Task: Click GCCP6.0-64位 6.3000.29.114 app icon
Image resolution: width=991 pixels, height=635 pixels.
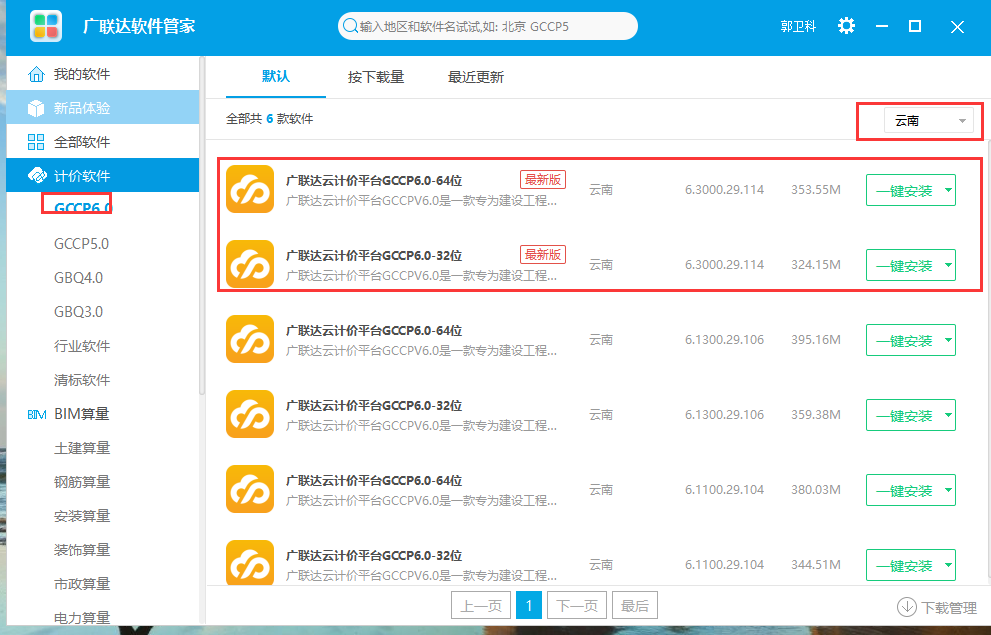Action: tap(250, 190)
